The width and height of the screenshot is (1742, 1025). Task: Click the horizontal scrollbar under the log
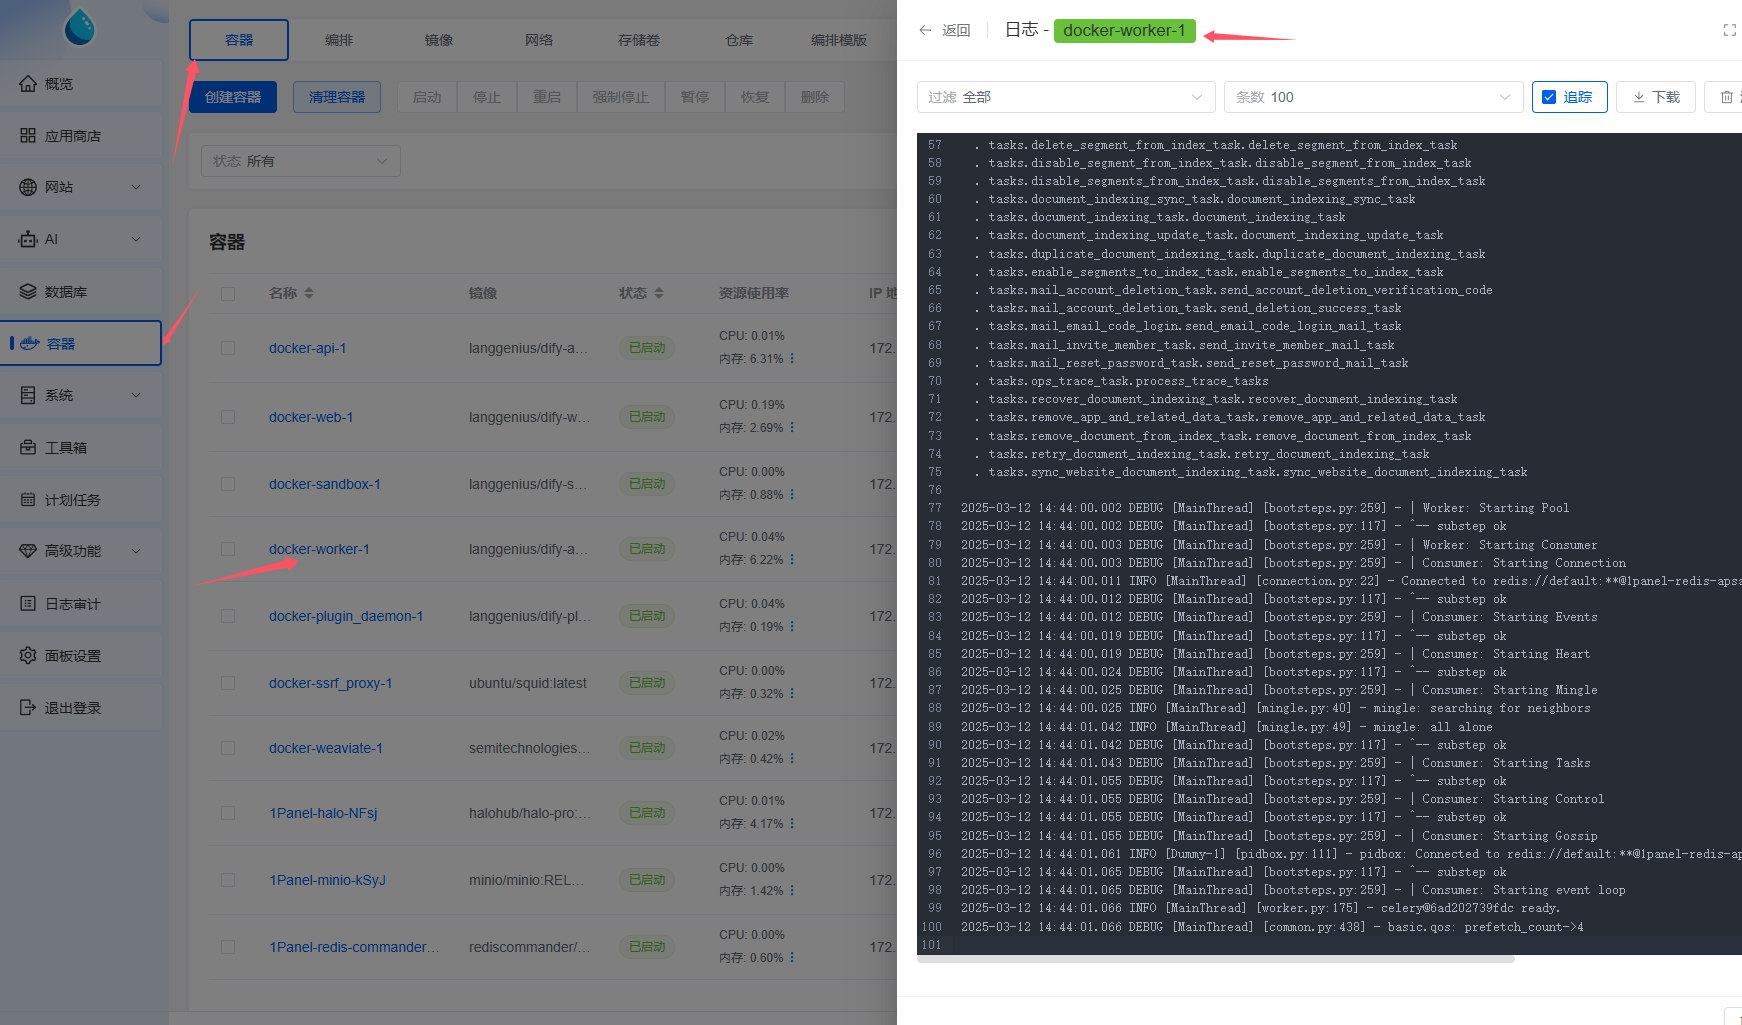1215,959
